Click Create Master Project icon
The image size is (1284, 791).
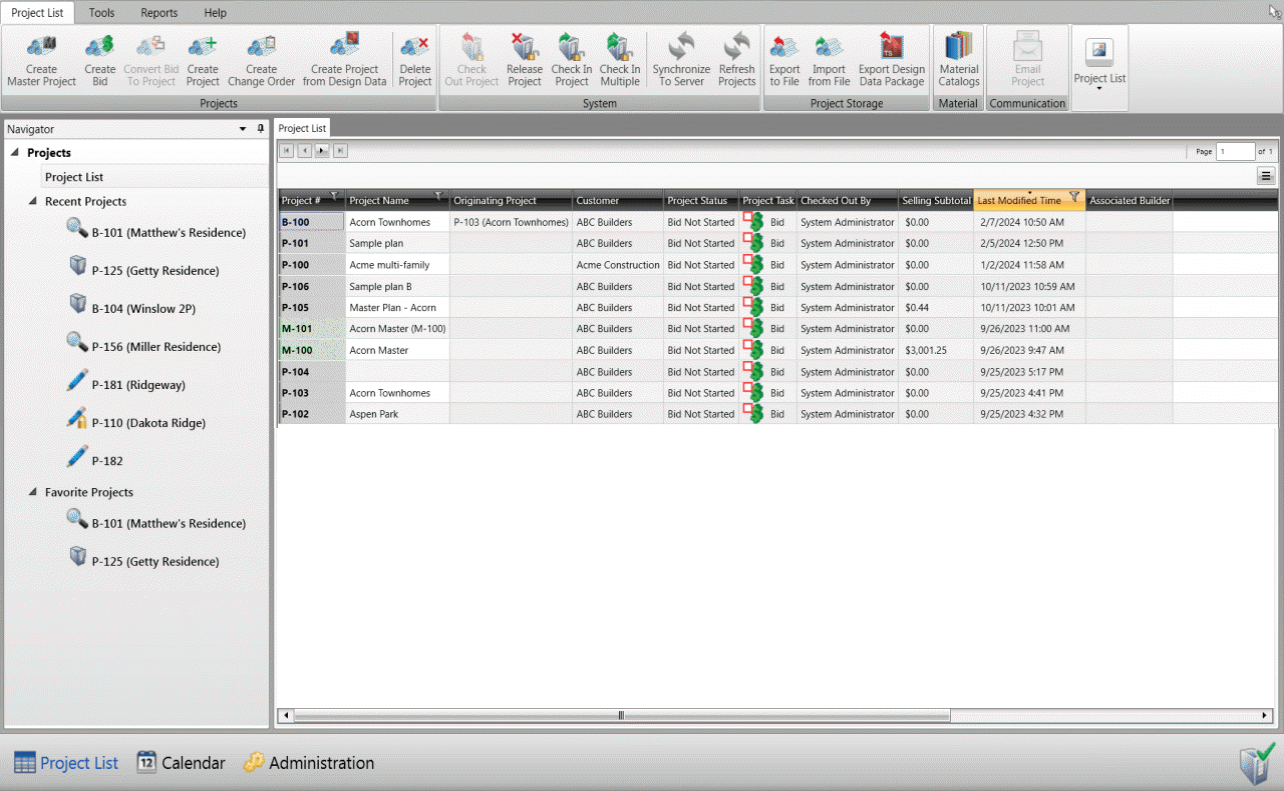42,47
